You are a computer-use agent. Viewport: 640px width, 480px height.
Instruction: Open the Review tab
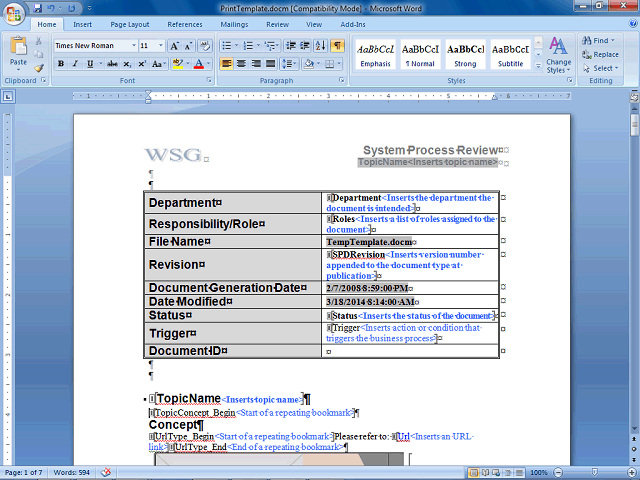(278, 24)
